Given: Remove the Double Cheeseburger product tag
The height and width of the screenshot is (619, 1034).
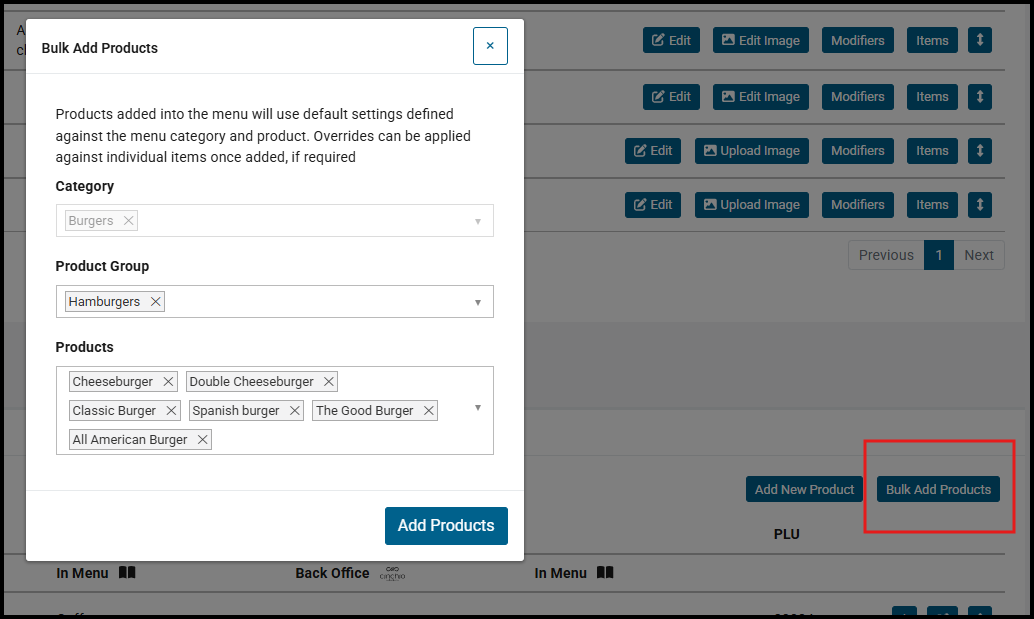Looking at the screenshot, I should point(328,382).
